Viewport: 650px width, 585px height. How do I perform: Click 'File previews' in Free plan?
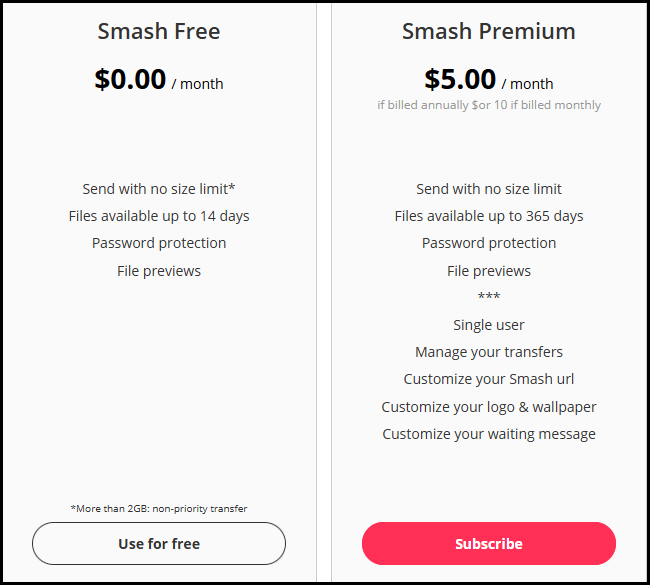tap(159, 271)
